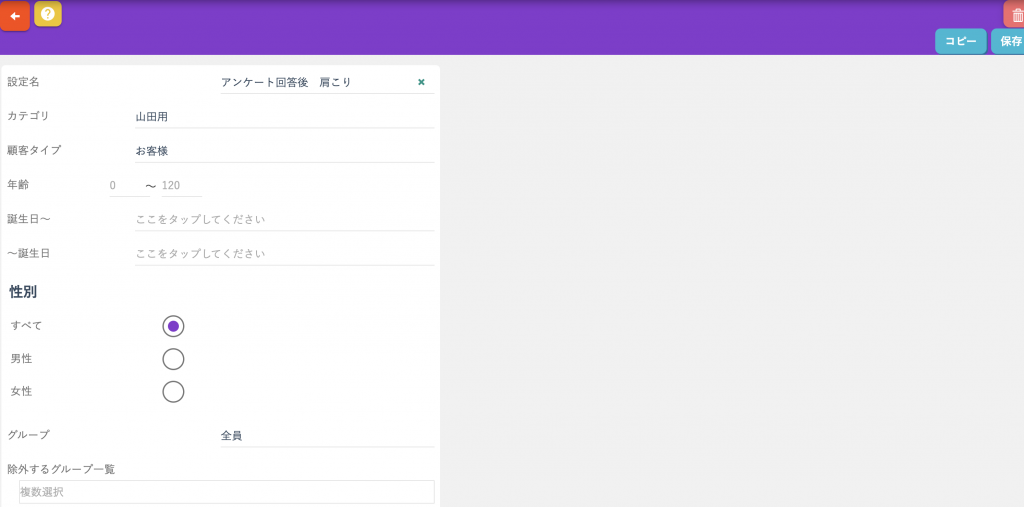The image size is (1024, 507).
Task: Click the 男性 label text
Action: pos(22,359)
